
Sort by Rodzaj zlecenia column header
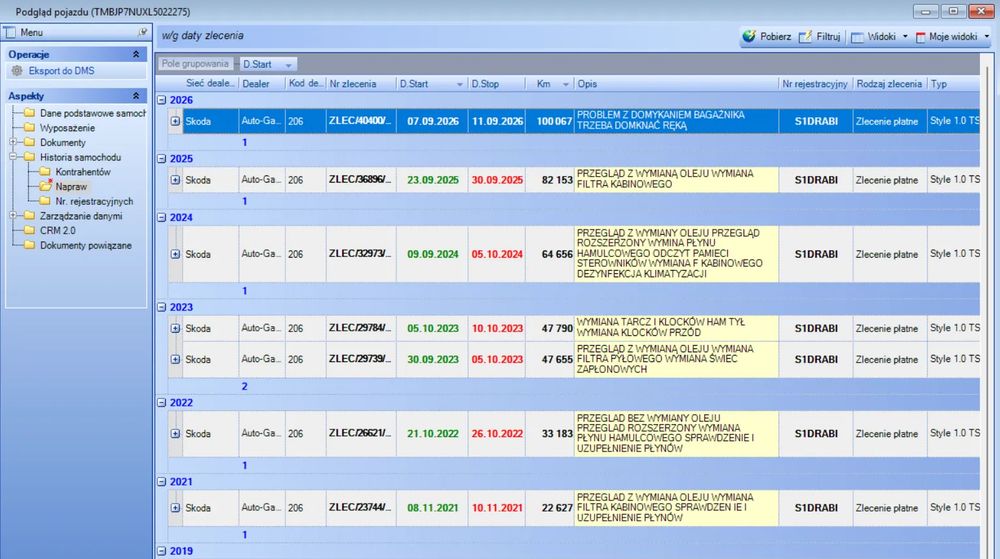point(889,83)
